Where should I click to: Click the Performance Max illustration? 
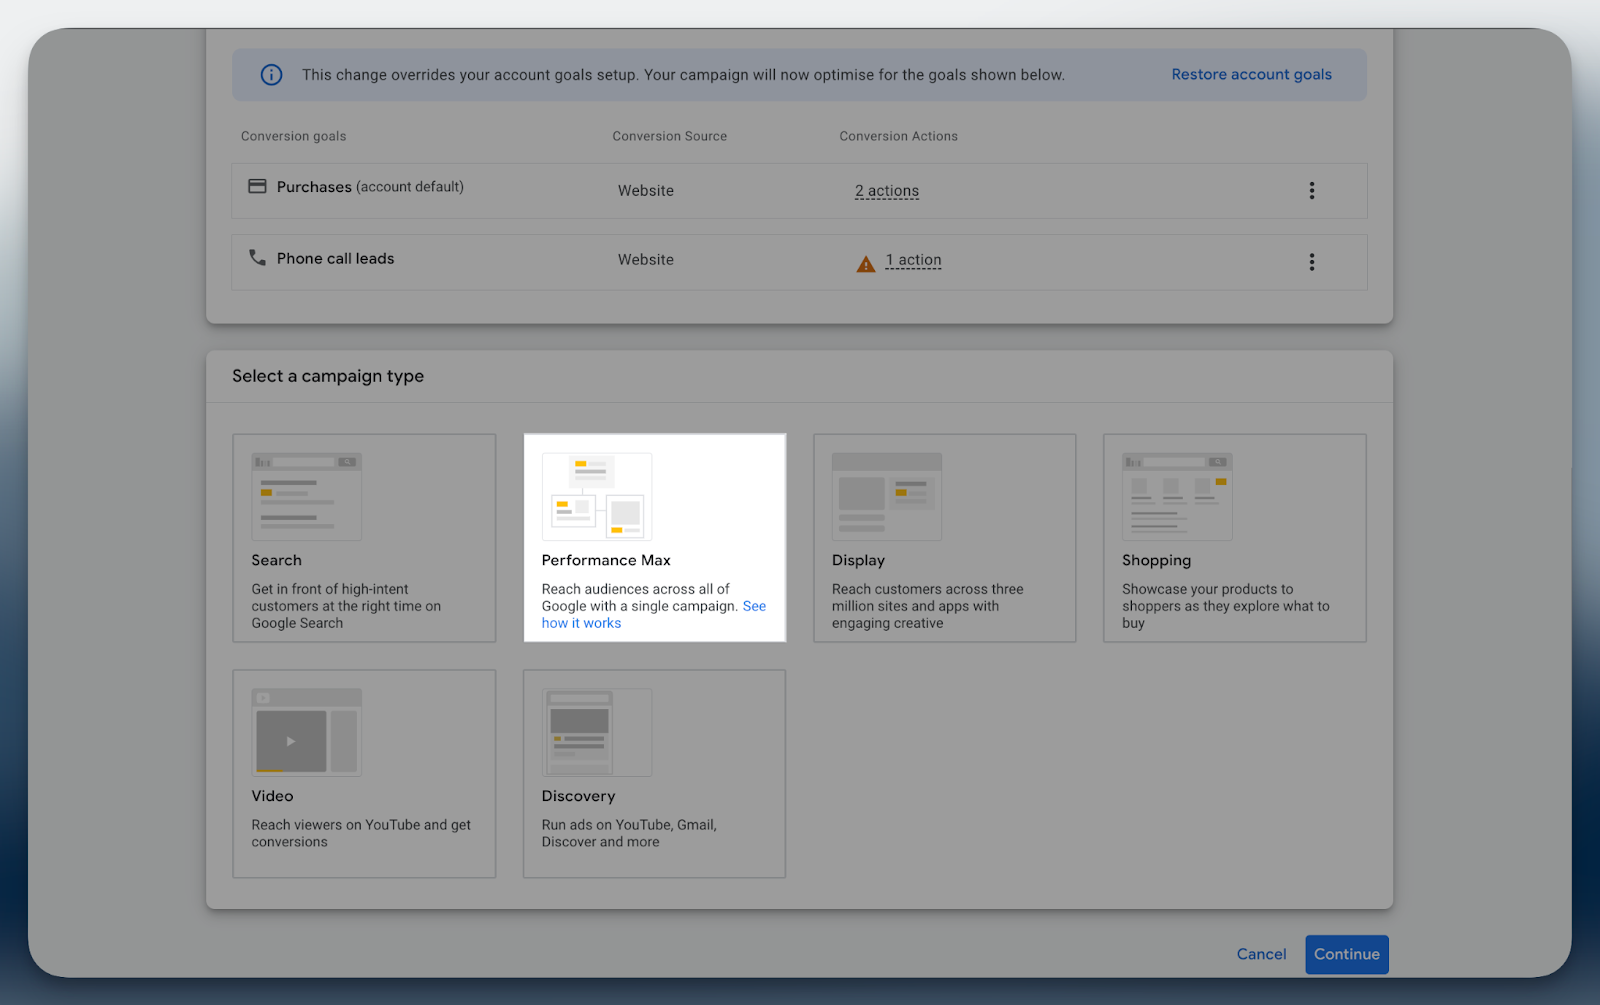(x=597, y=497)
